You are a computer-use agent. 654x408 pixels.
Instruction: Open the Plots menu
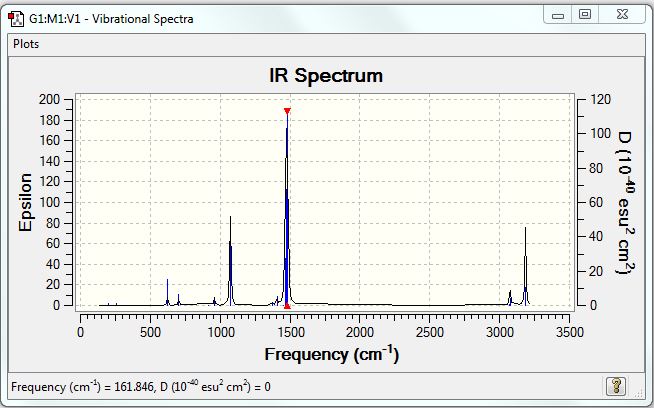coord(26,44)
